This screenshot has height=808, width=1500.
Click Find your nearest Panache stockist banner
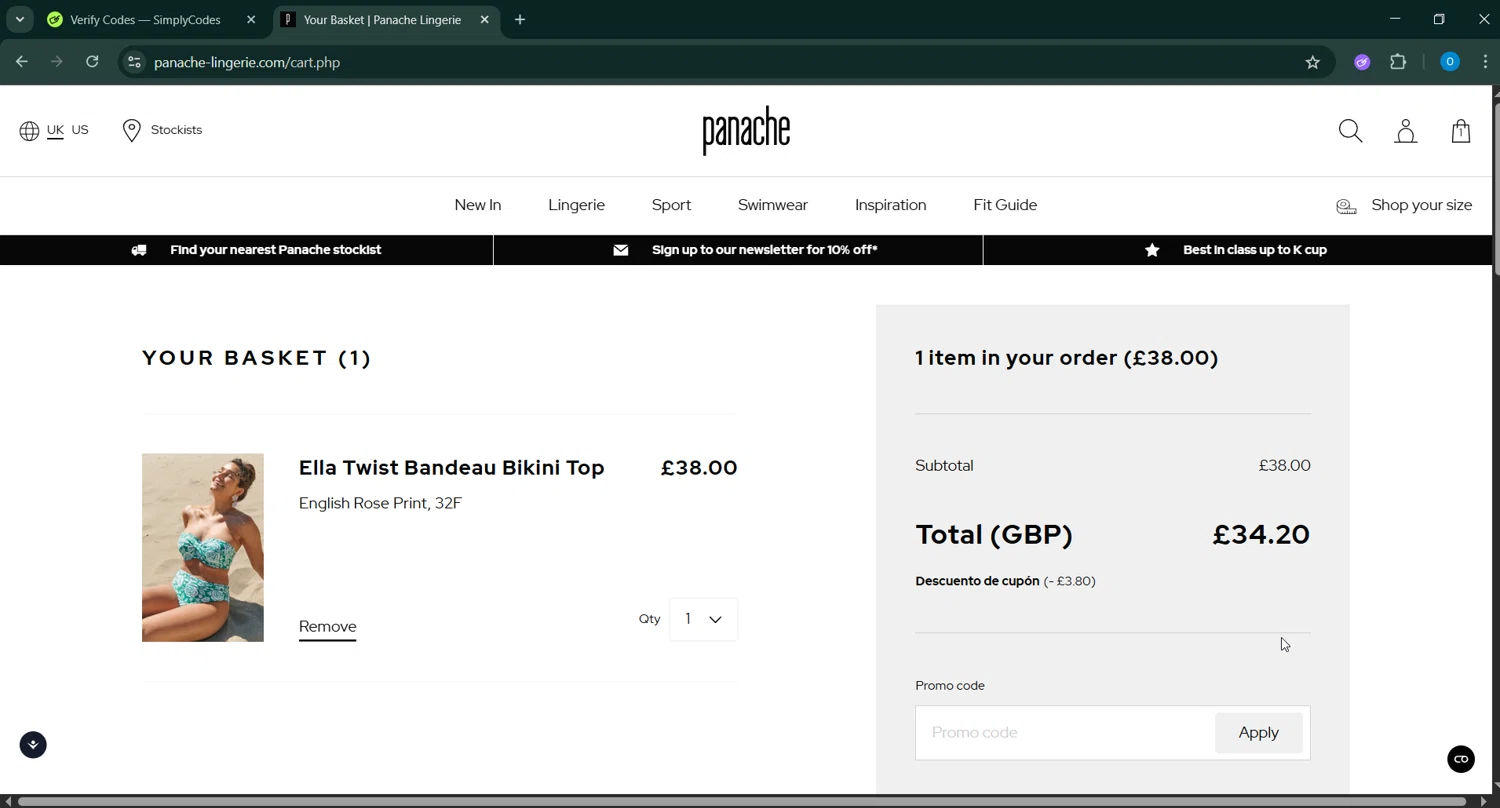[275, 250]
